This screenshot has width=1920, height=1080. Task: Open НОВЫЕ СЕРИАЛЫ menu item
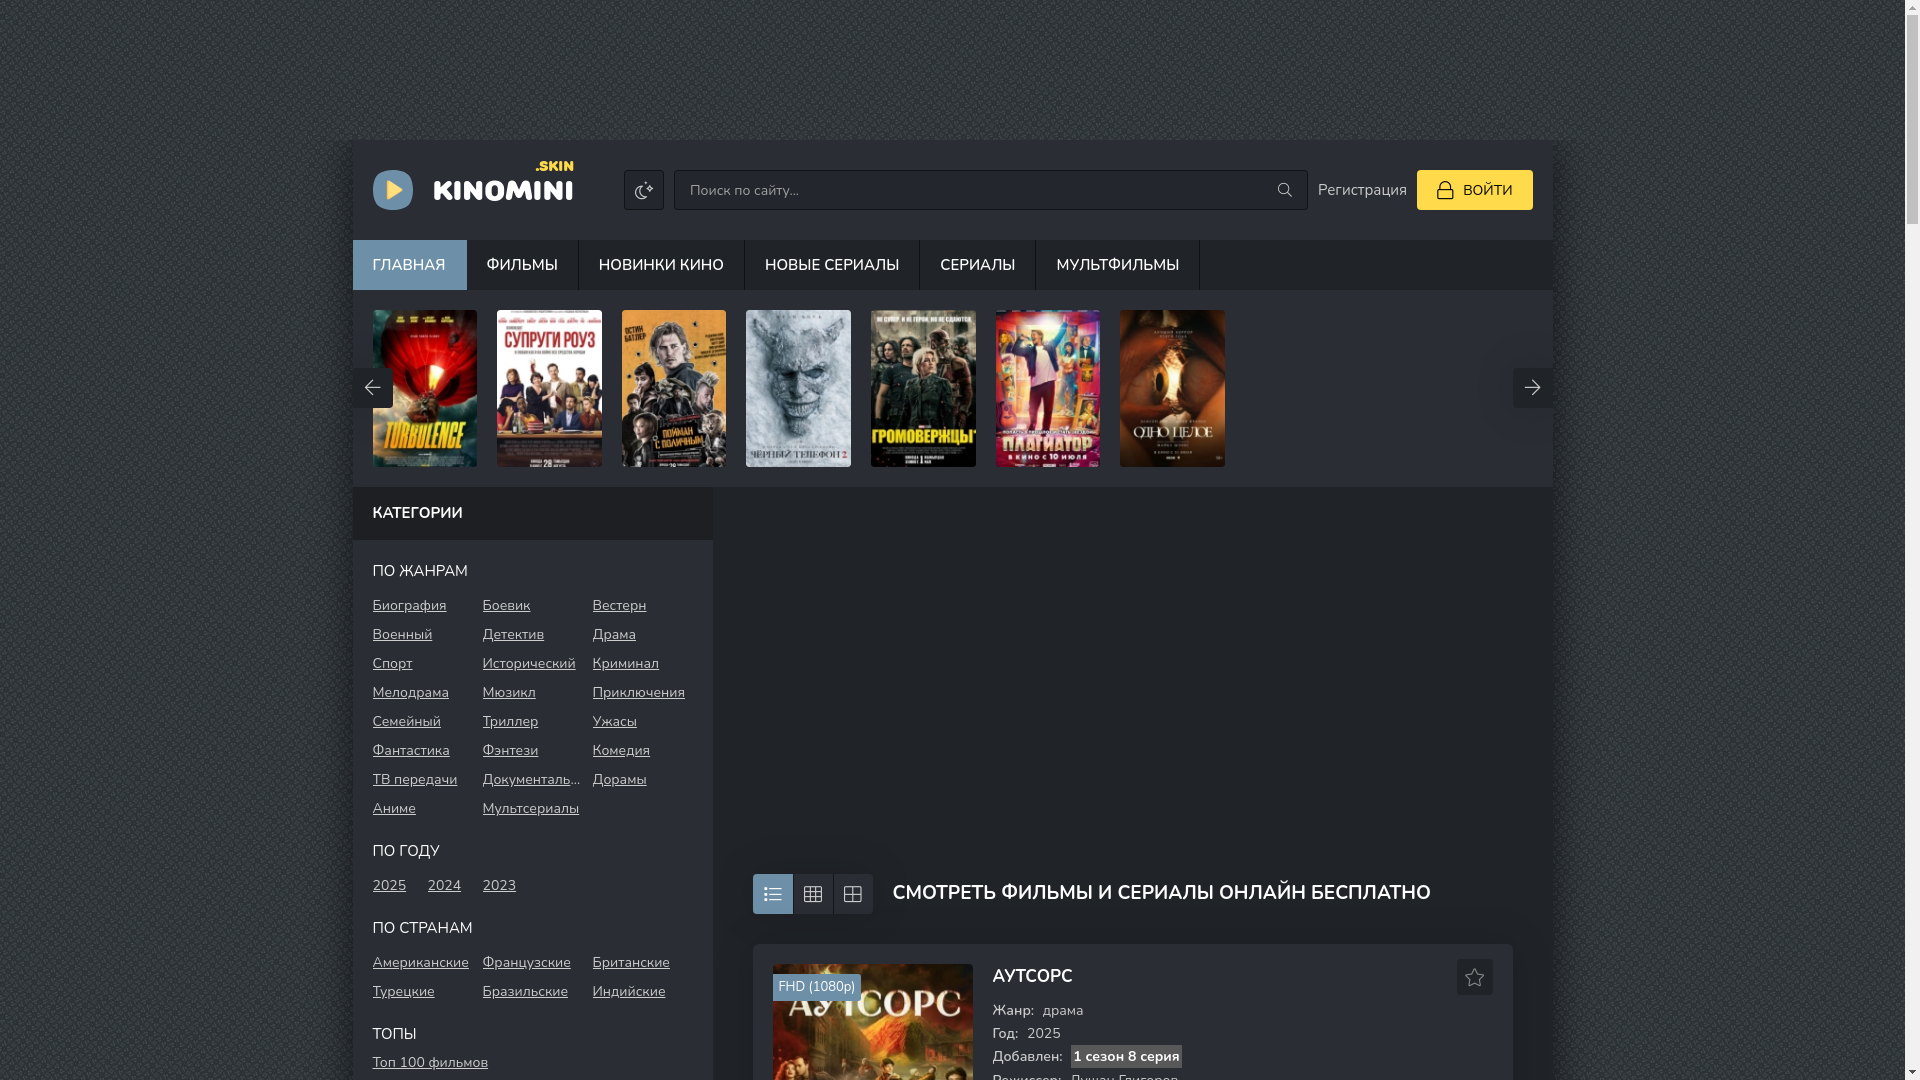coord(832,265)
